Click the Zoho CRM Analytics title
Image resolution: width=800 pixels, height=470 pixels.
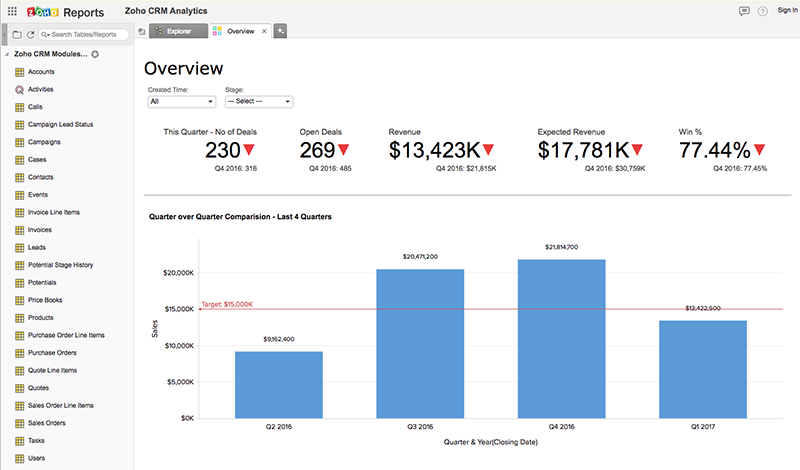tap(166, 11)
